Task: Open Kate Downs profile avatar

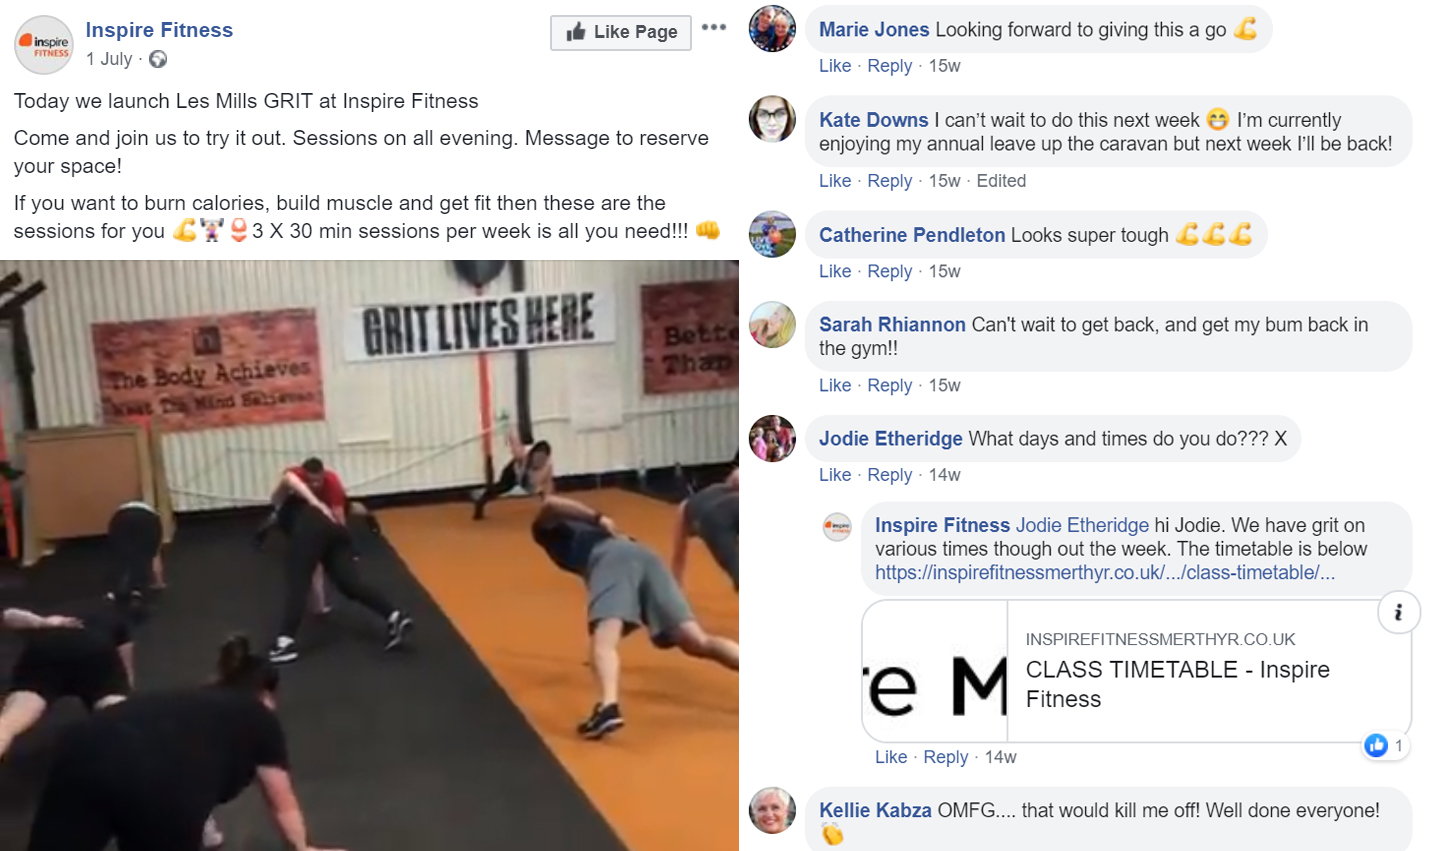Action: point(772,119)
